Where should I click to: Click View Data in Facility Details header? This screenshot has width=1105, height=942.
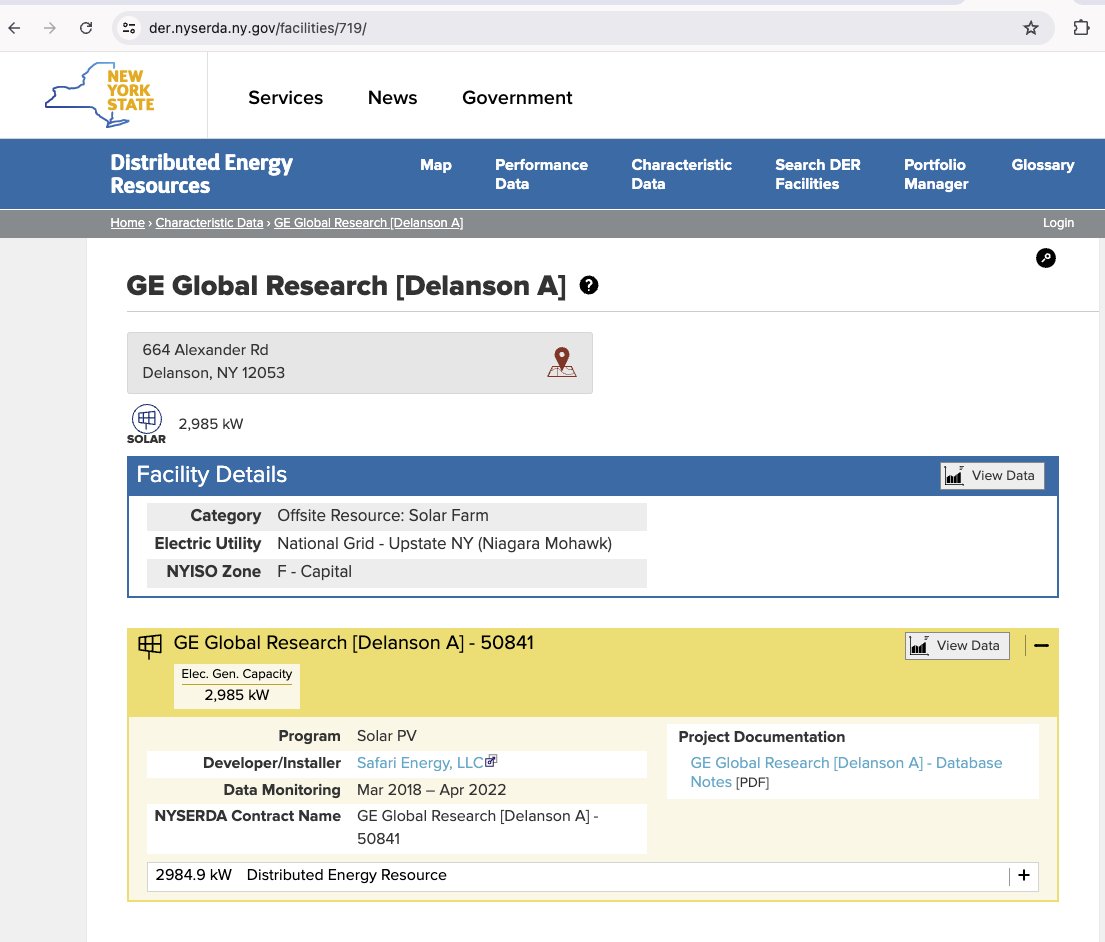coord(992,476)
